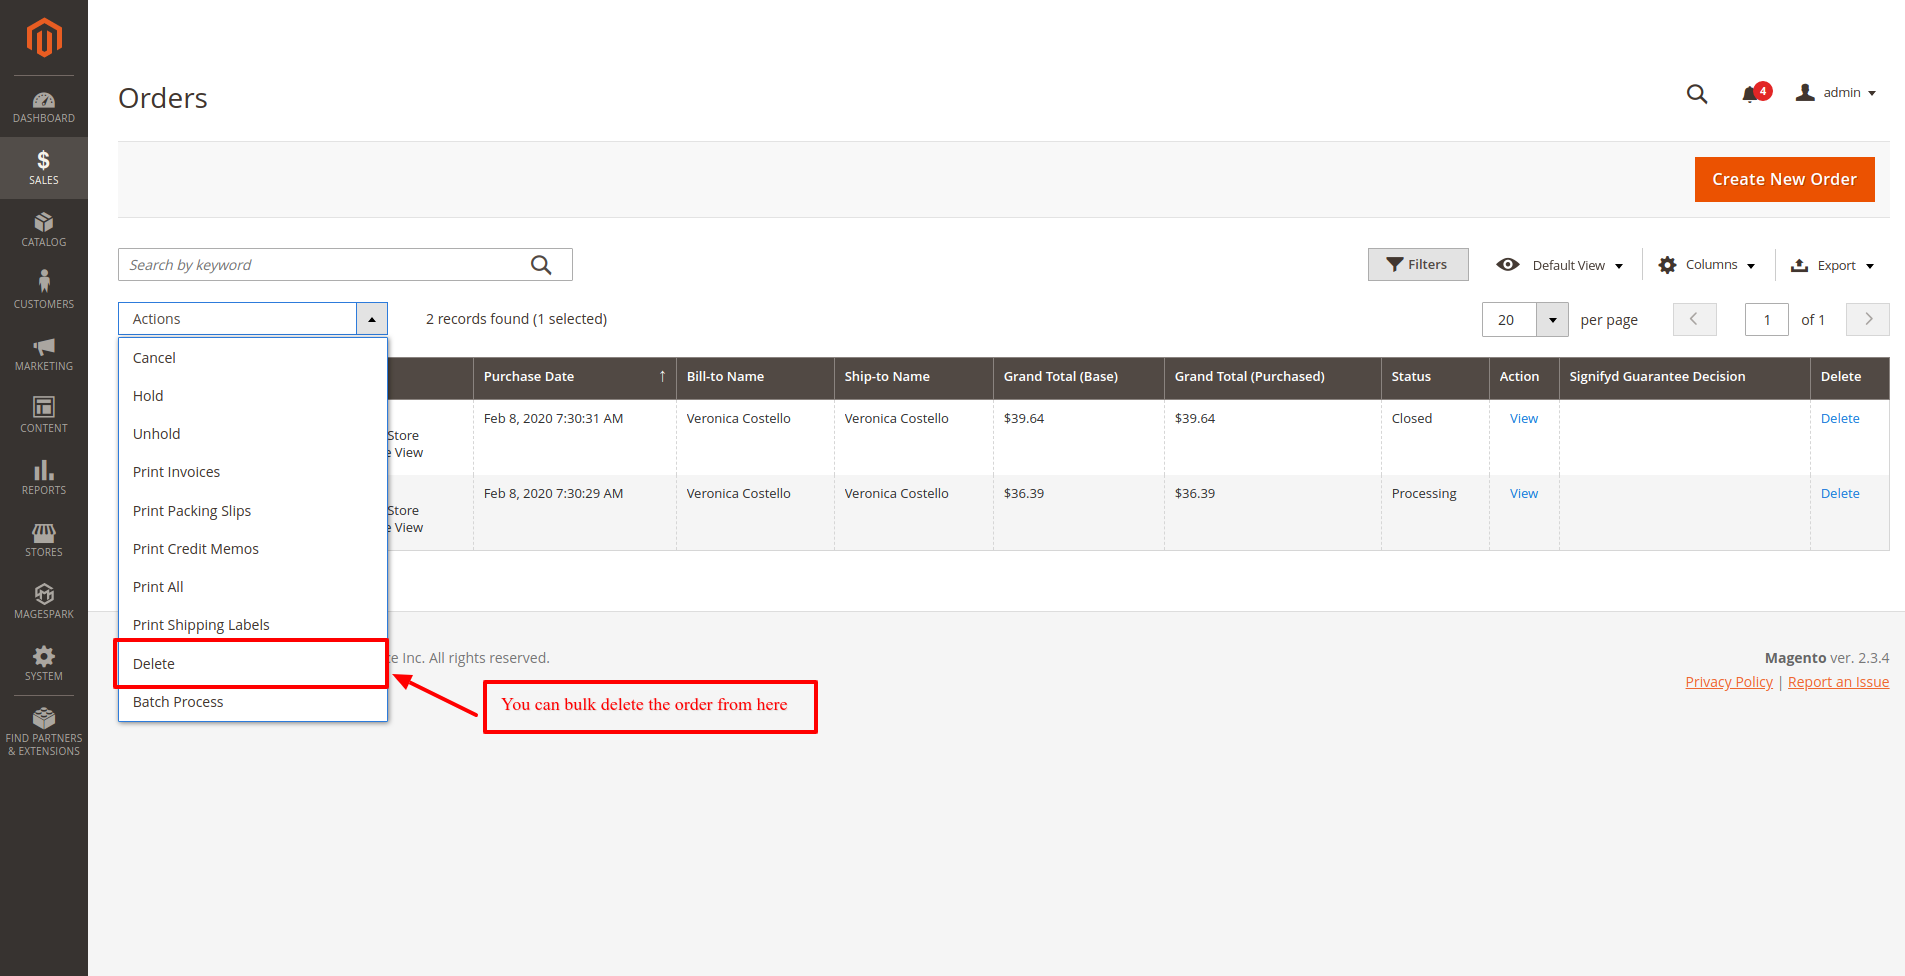View the $39.64 Closed order
The height and width of the screenshot is (976, 1905).
(x=1524, y=419)
